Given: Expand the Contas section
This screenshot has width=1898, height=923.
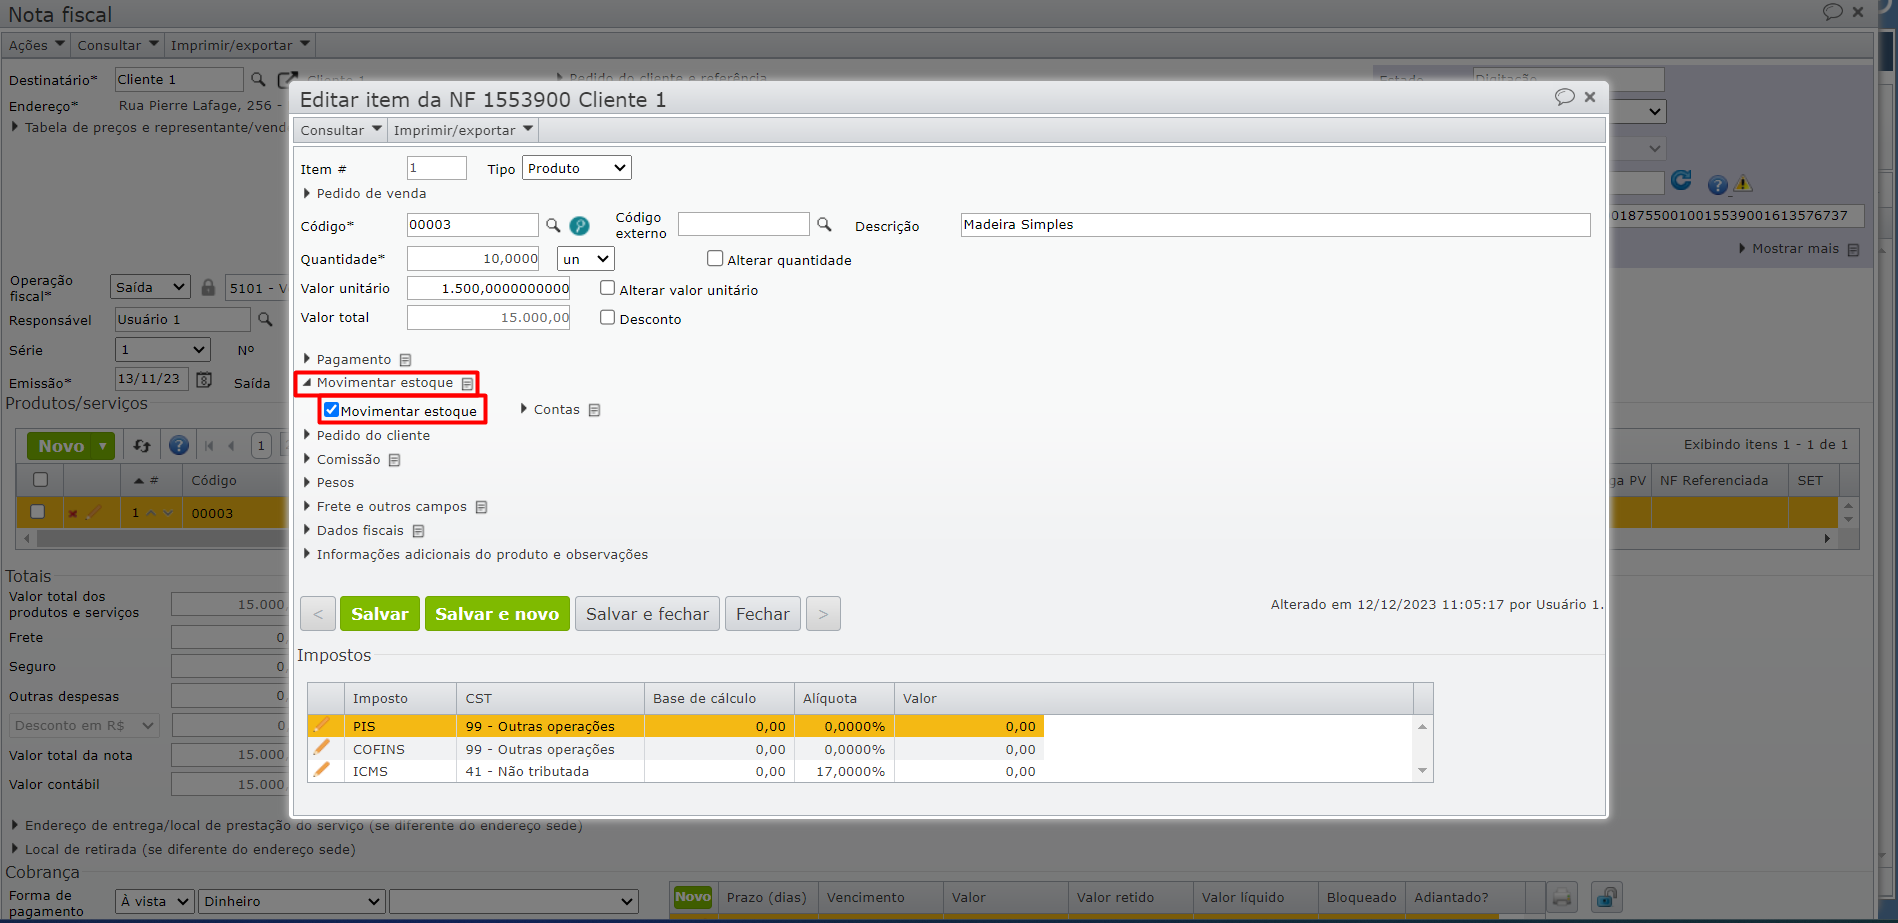Looking at the screenshot, I should (550, 410).
